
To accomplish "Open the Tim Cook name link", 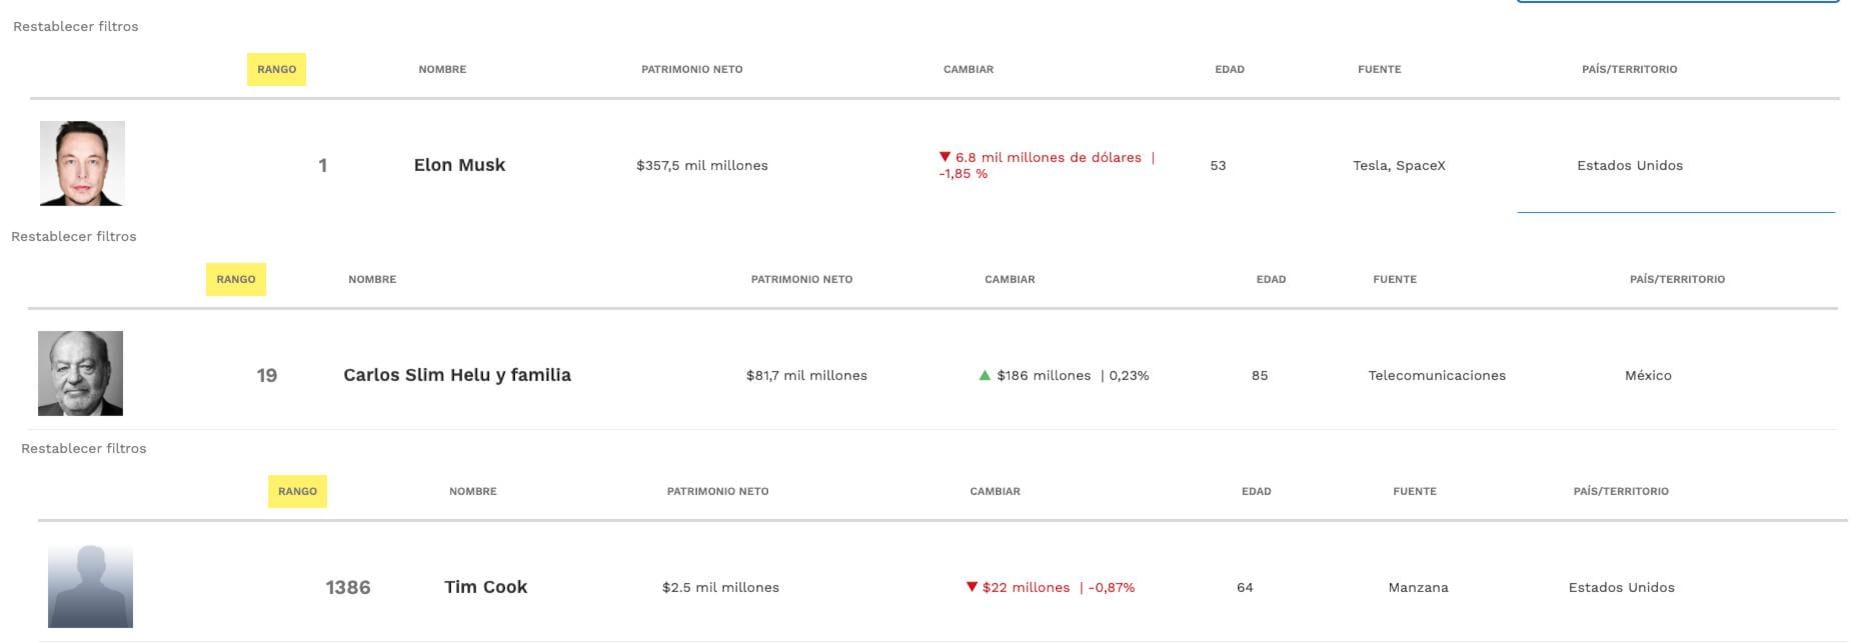I will (486, 587).
